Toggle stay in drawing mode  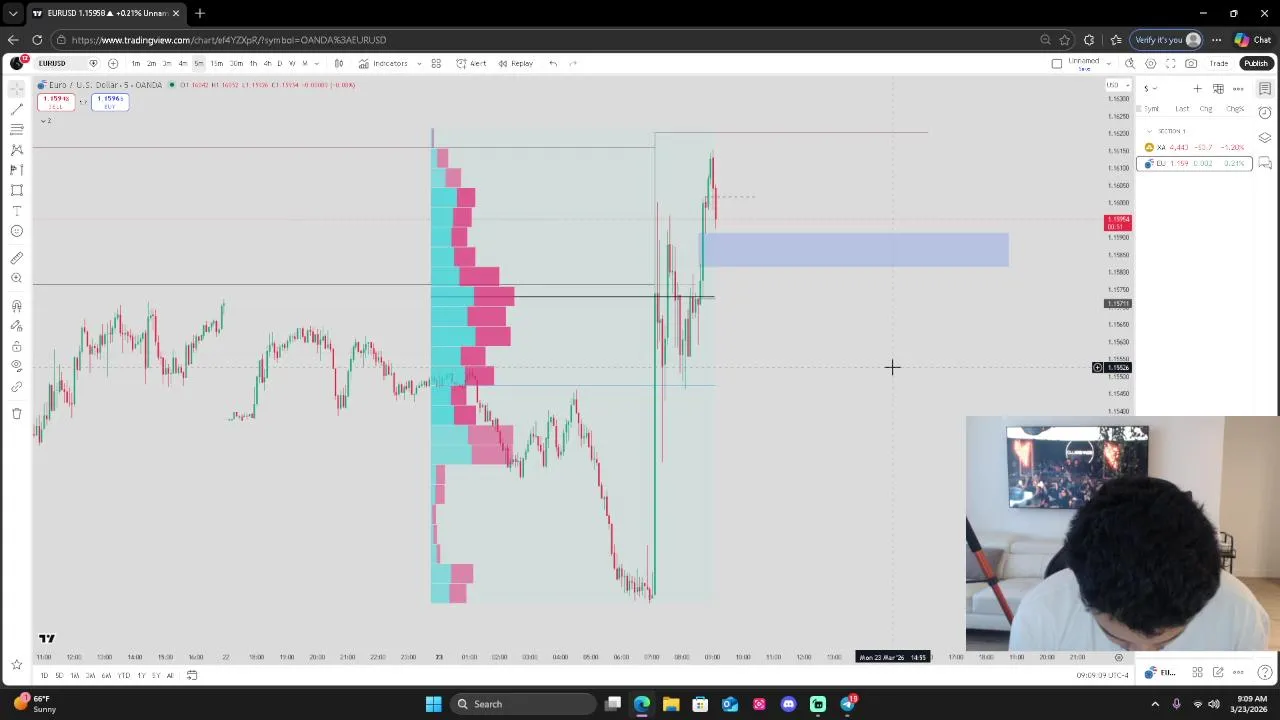[x=17, y=326]
